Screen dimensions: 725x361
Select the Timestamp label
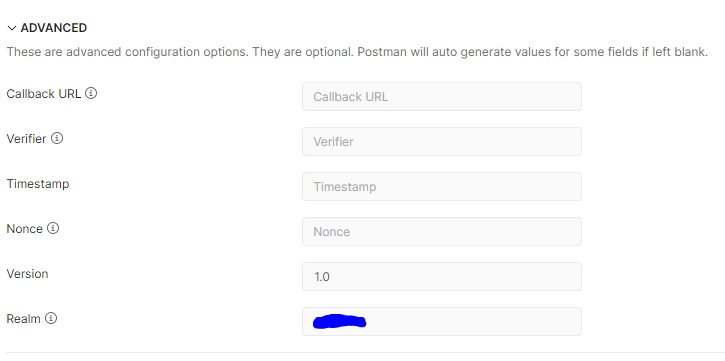[x=38, y=184]
